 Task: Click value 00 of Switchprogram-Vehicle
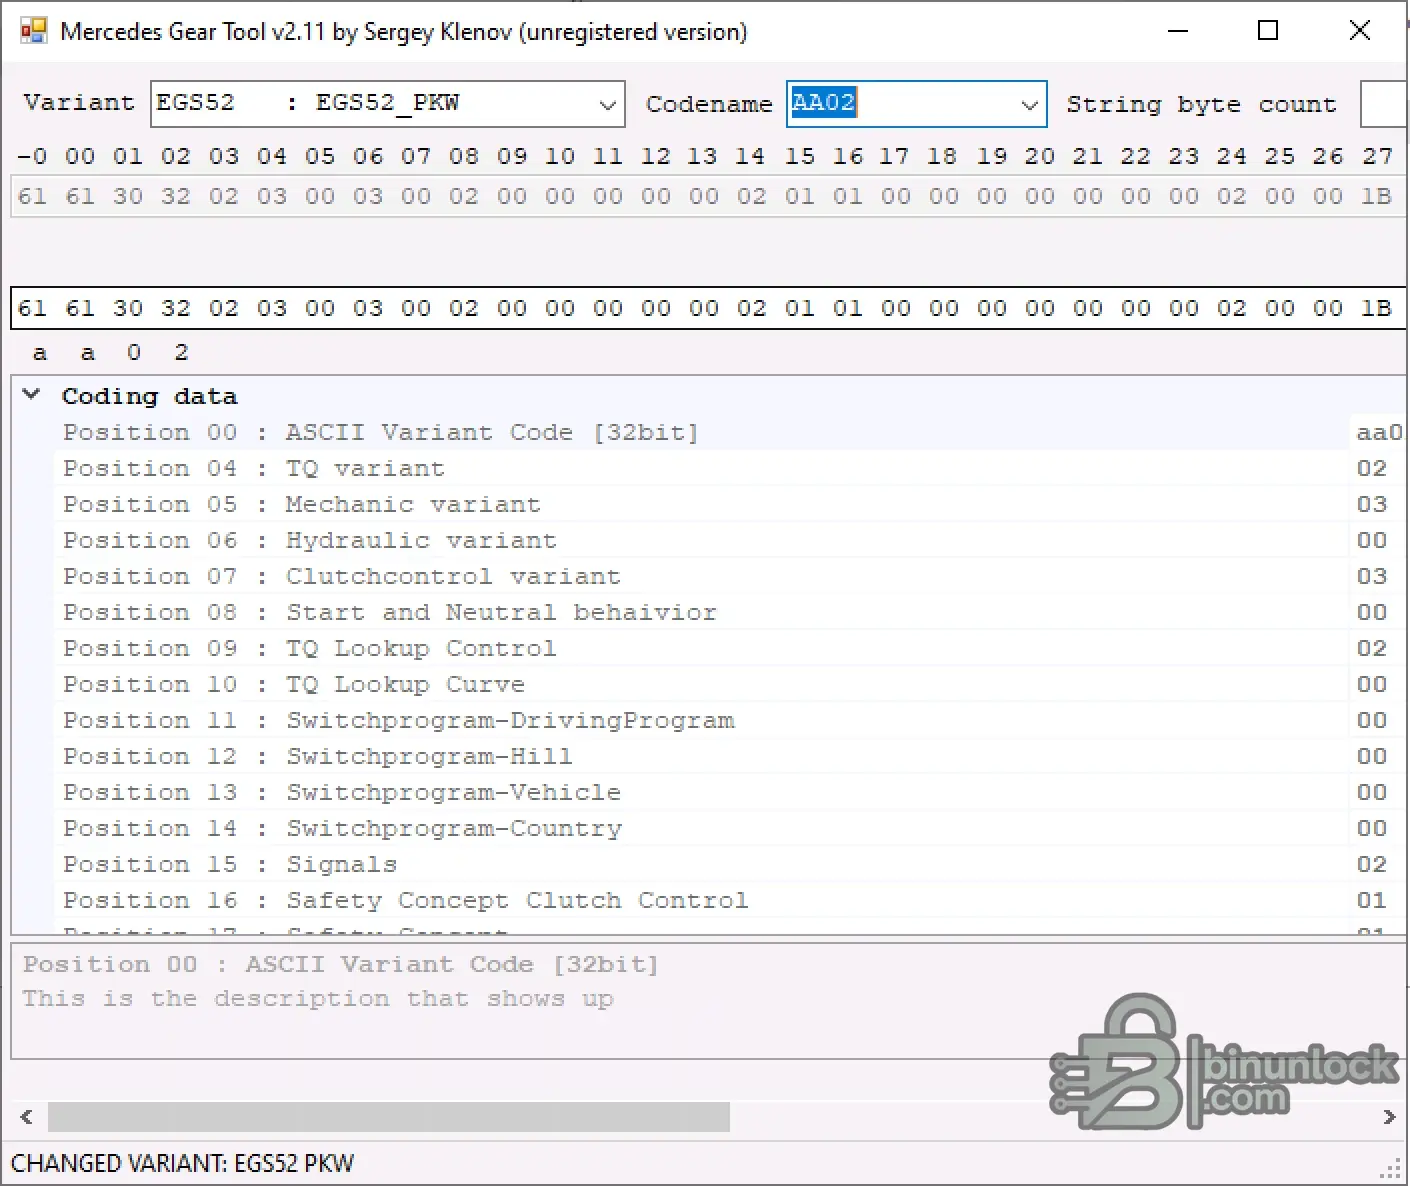(1372, 792)
